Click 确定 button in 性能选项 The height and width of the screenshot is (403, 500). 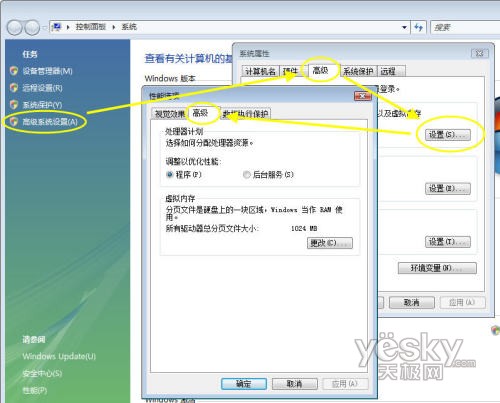click(x=244, y=384)
